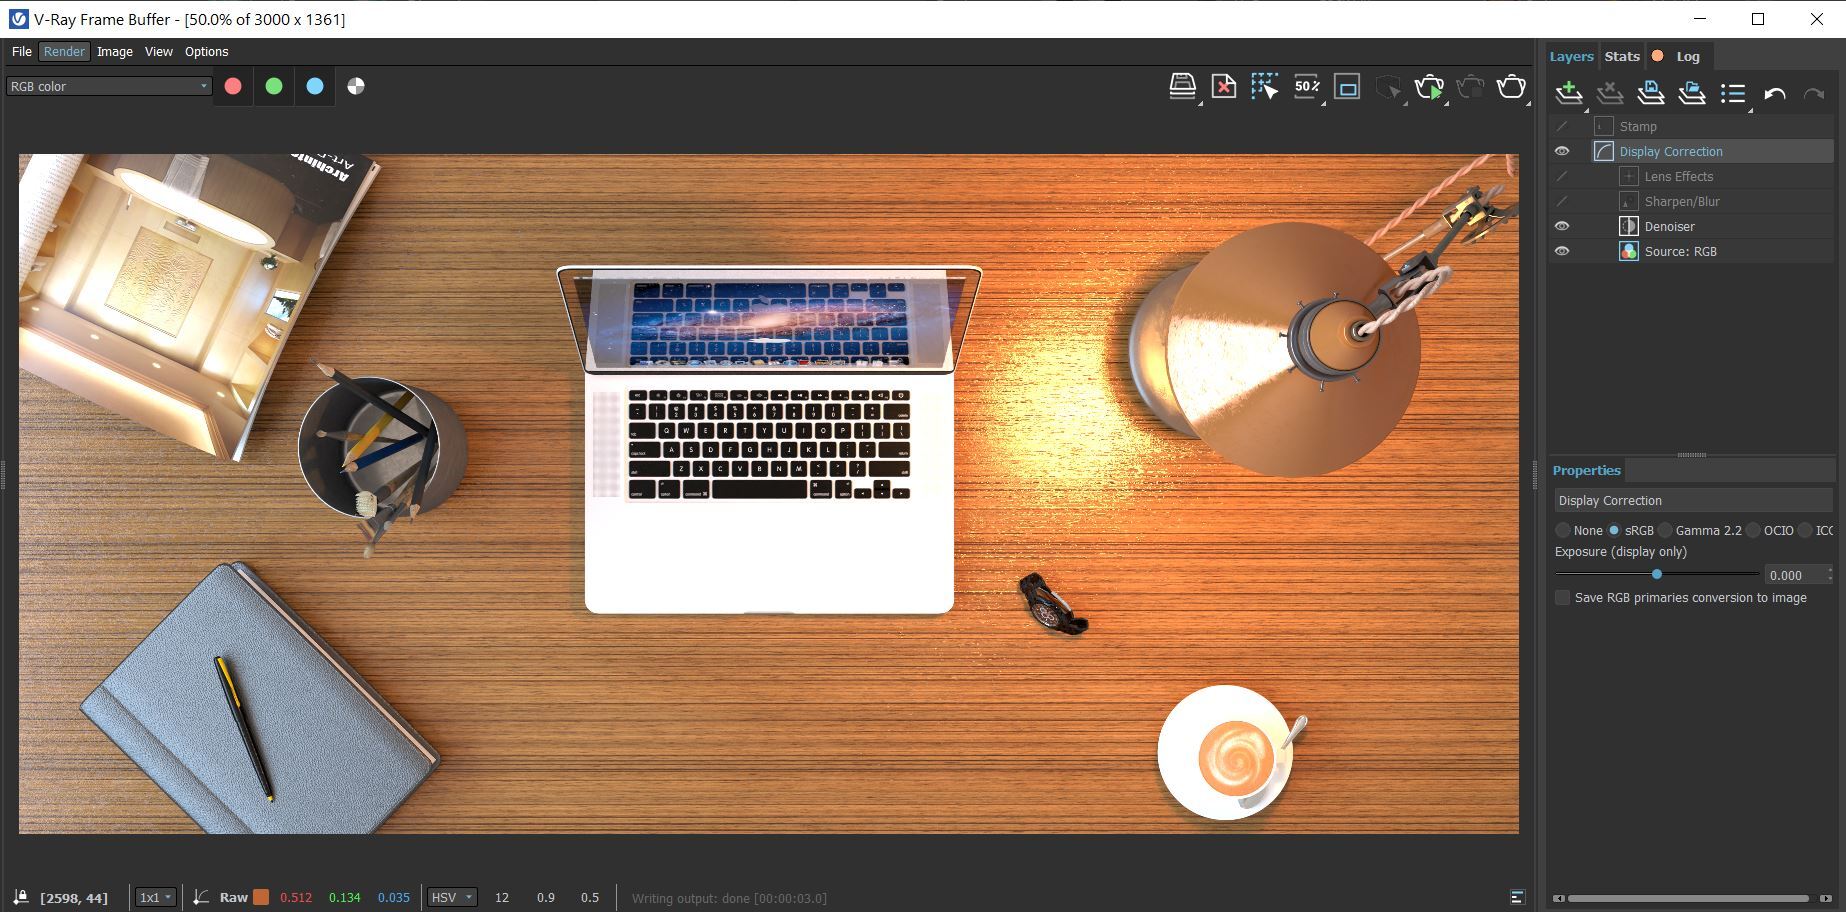Select the OCIO radio option
This screenshot has height=912, width=1846.
[1753, 530]
